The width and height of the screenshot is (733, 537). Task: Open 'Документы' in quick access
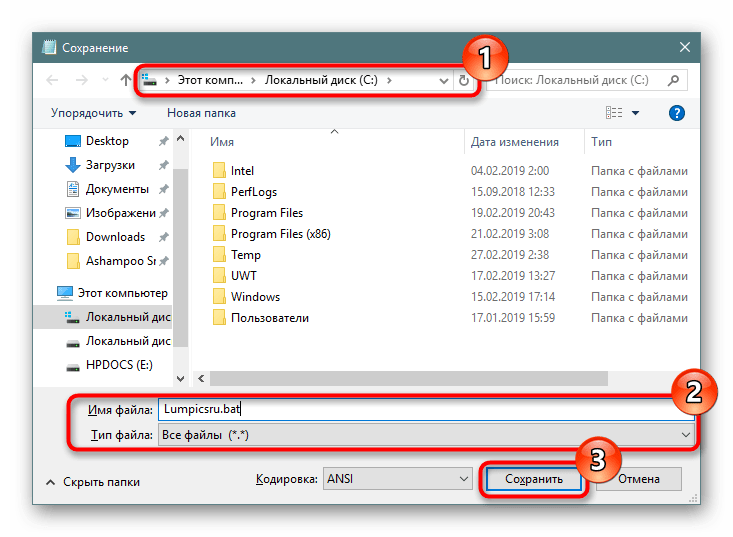(x=117, y=189)
